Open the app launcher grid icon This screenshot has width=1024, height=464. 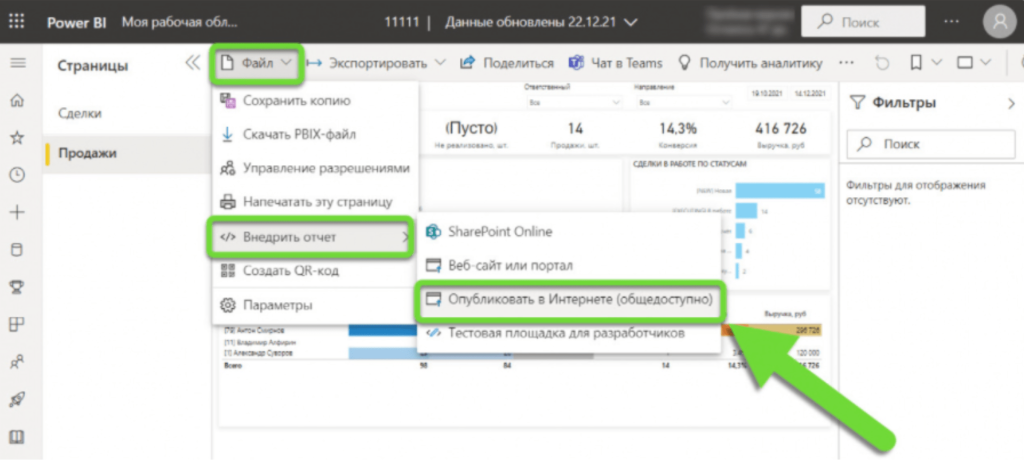(x=17, y=23)
